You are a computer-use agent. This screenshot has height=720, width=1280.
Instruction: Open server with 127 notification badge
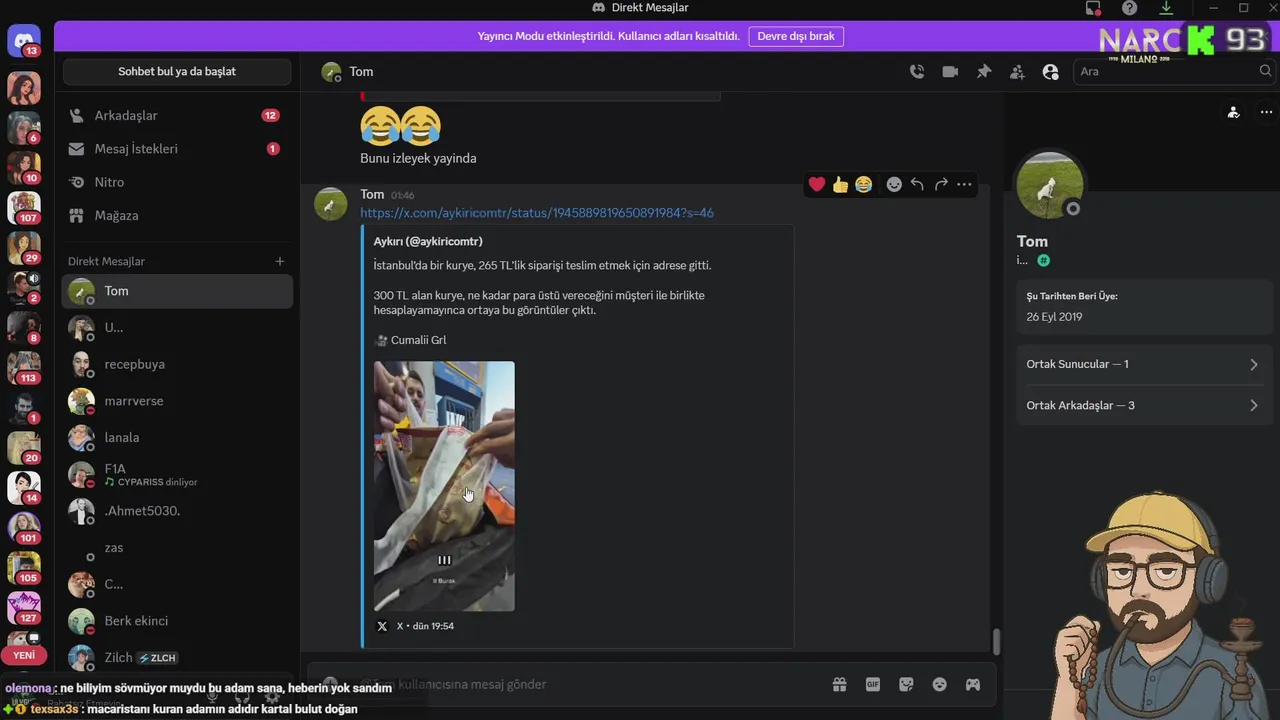tap(24, 608)
